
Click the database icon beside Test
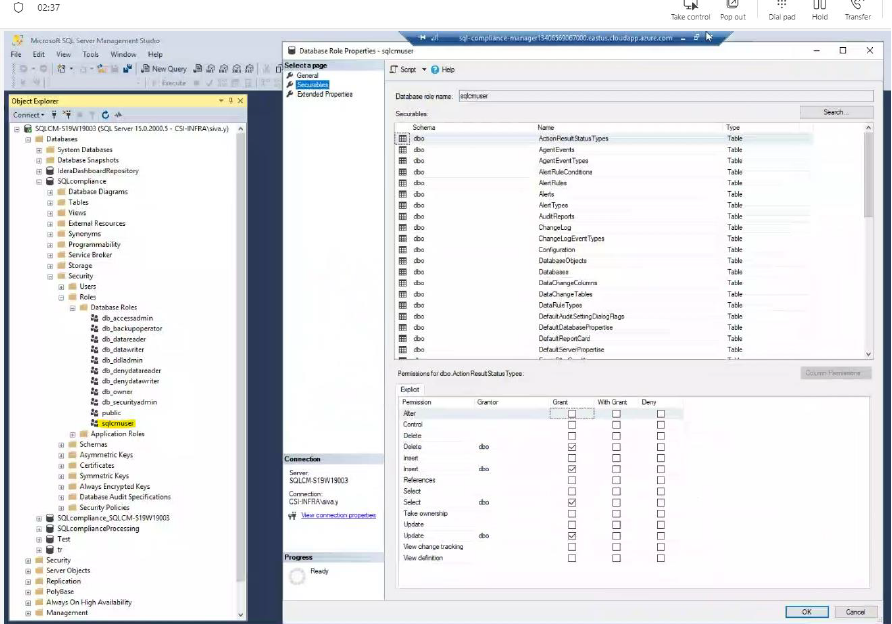[50, 539]
